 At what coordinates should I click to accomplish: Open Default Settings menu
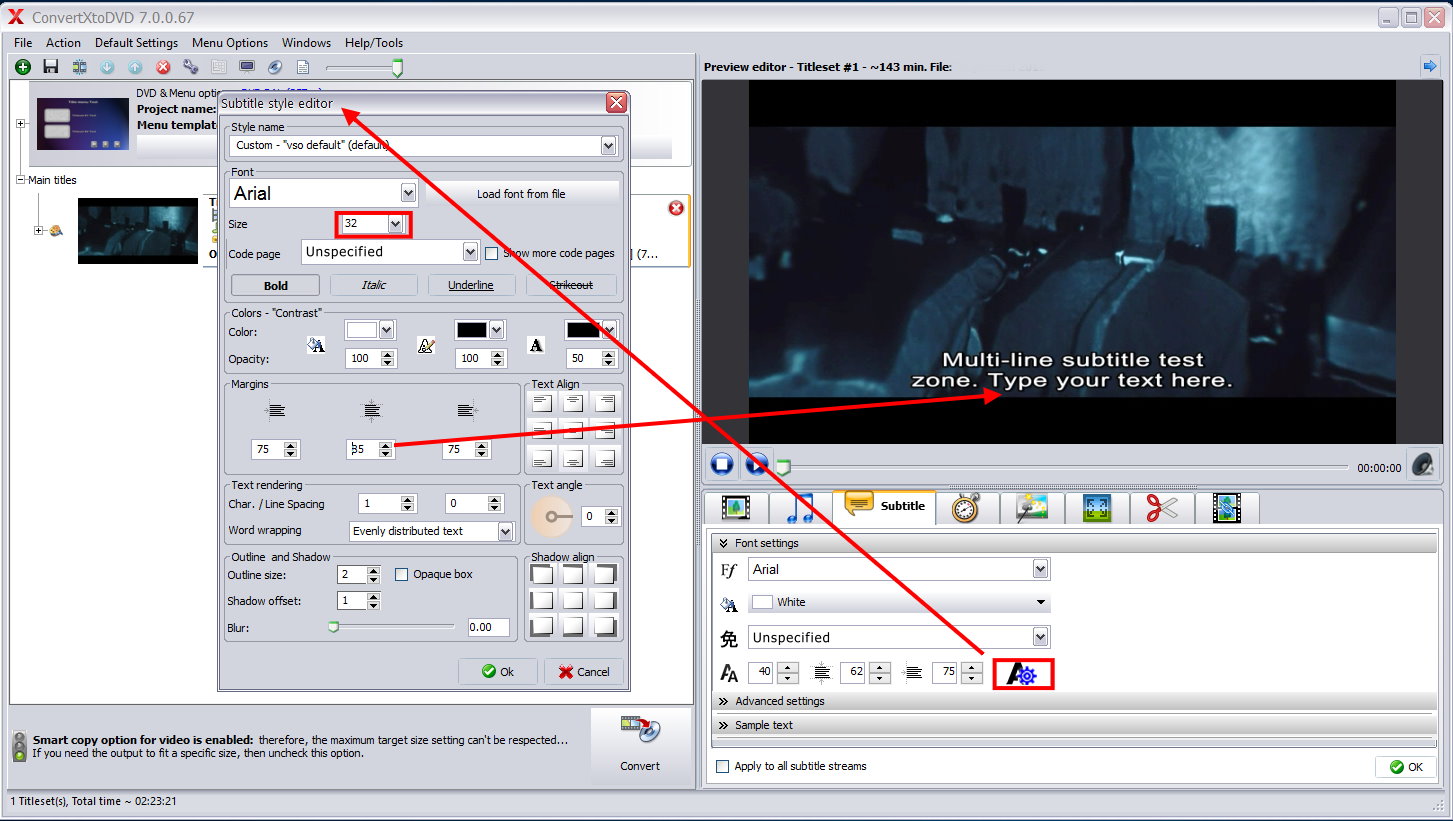click(136, 43)
